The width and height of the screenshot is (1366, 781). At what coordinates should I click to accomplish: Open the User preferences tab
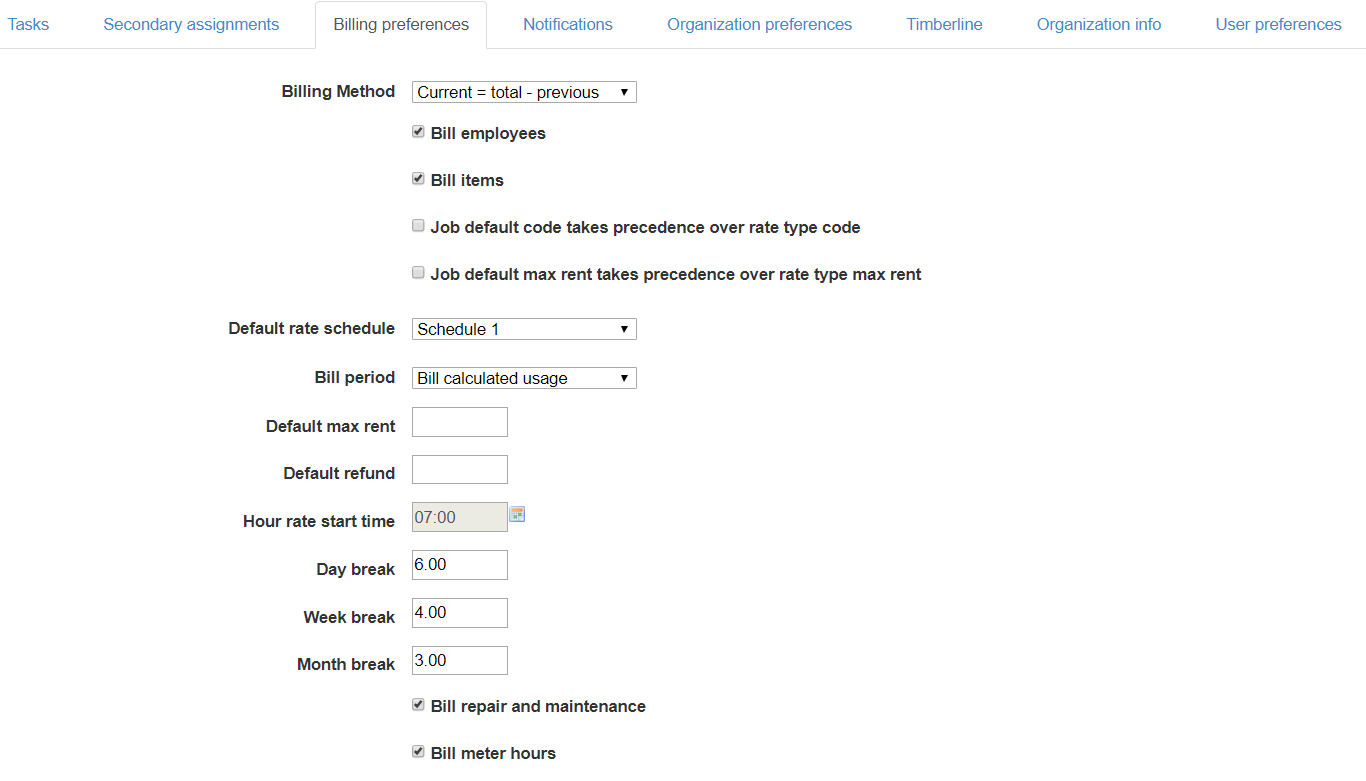point(1279,24)
